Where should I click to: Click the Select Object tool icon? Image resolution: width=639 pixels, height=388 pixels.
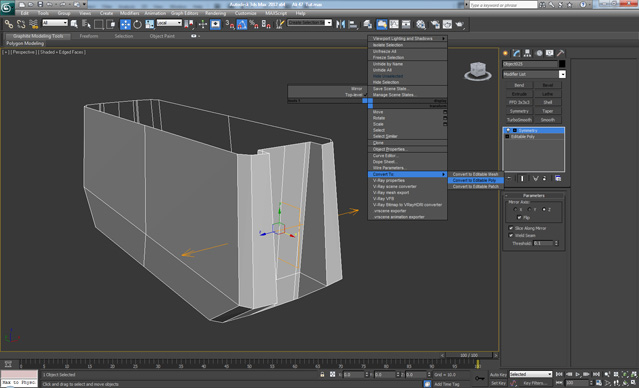coord(74,24)
